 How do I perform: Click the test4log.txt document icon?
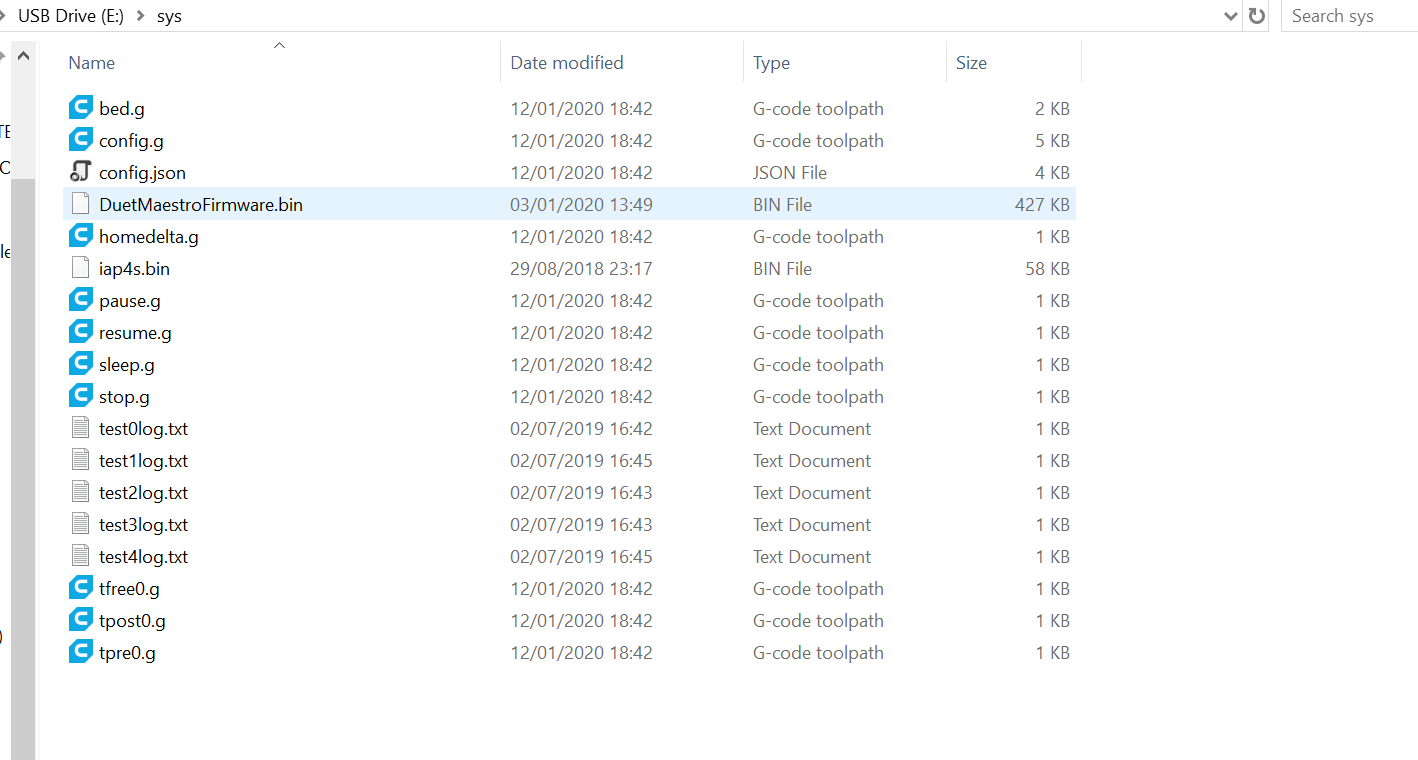[81, 556]
